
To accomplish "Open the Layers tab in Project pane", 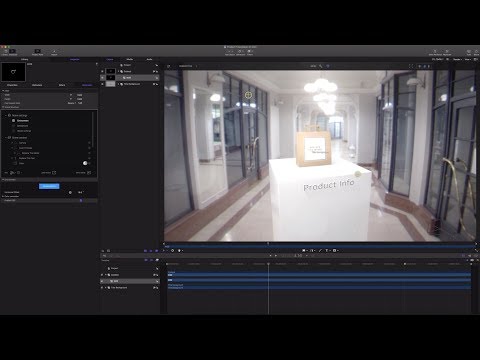I will 110,59.
